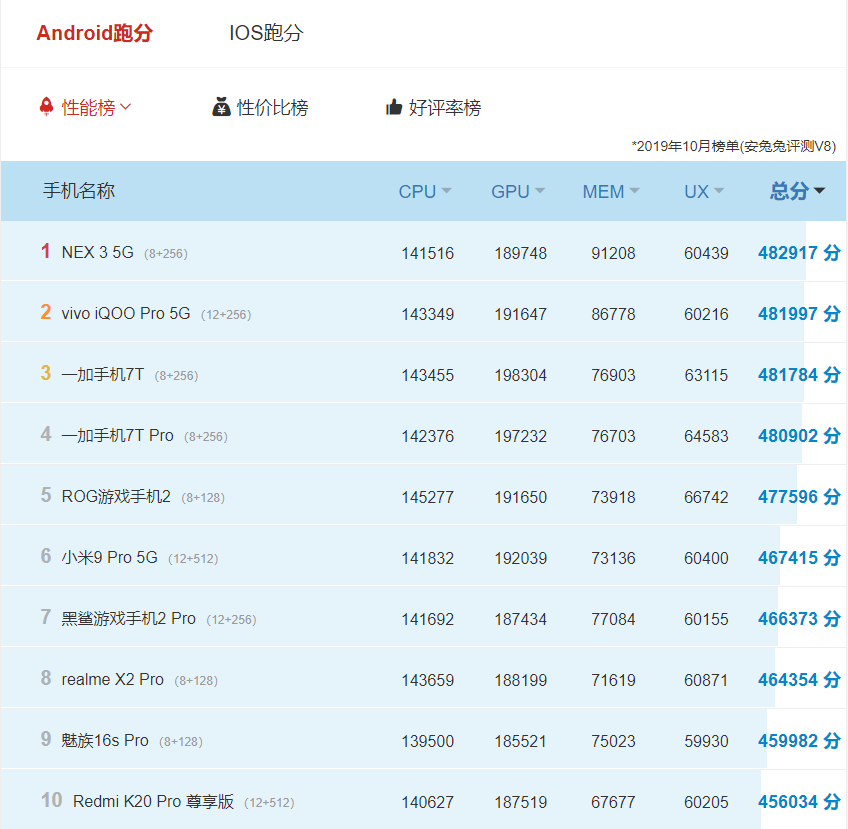Click the money bag icon beside 性价比榜
848x829 pixels.
[221, 107]
